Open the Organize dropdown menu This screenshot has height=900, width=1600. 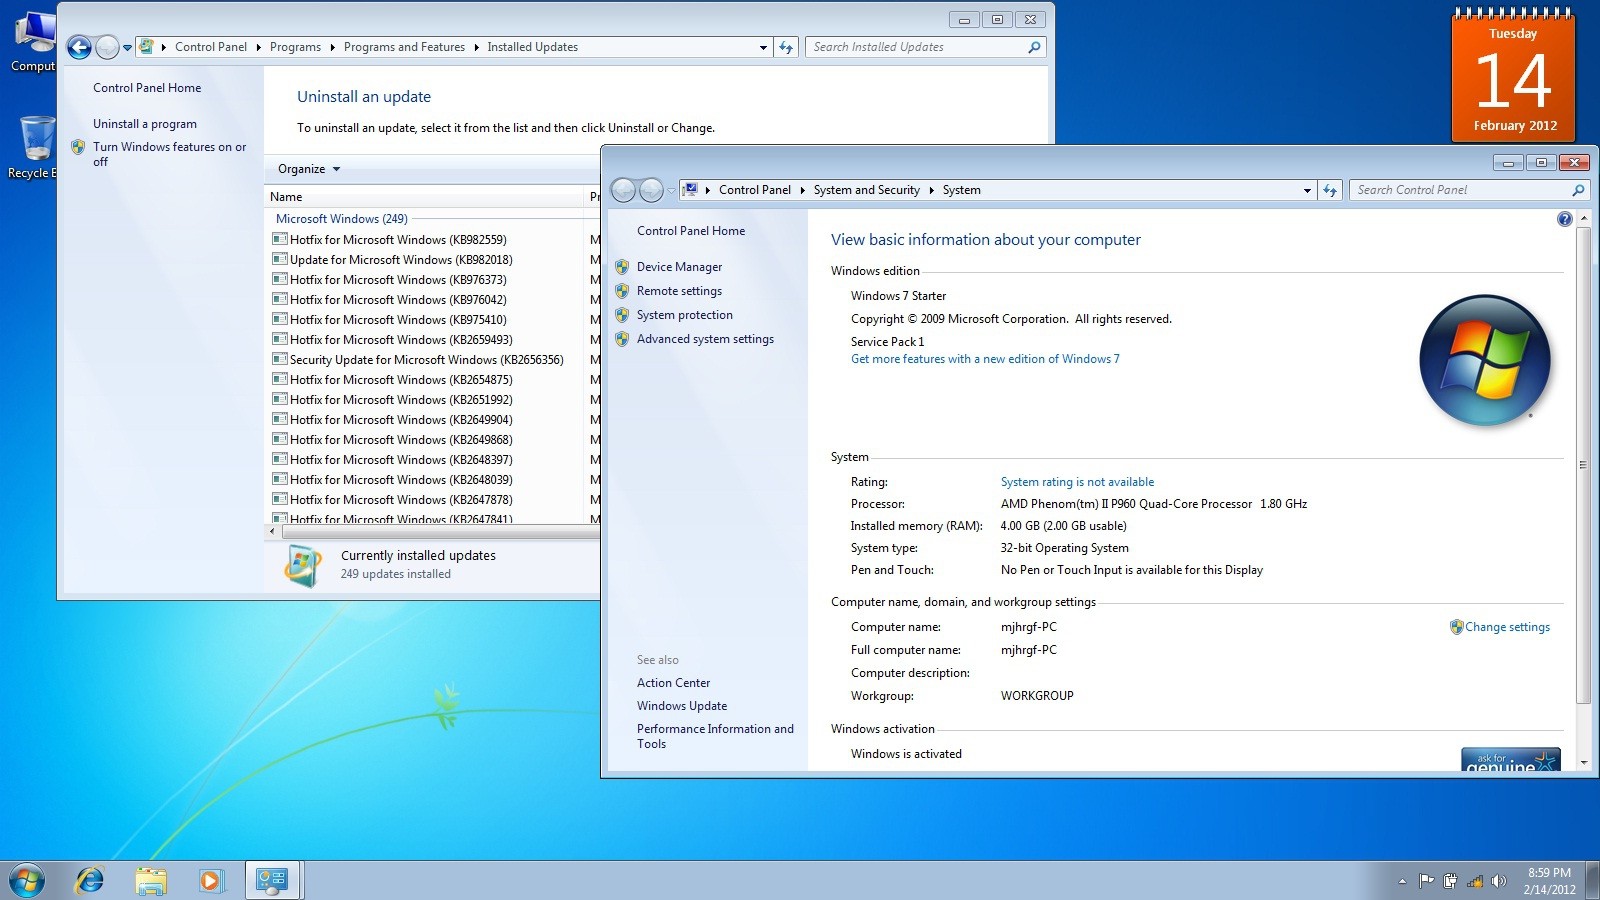(x=309, y=169)
